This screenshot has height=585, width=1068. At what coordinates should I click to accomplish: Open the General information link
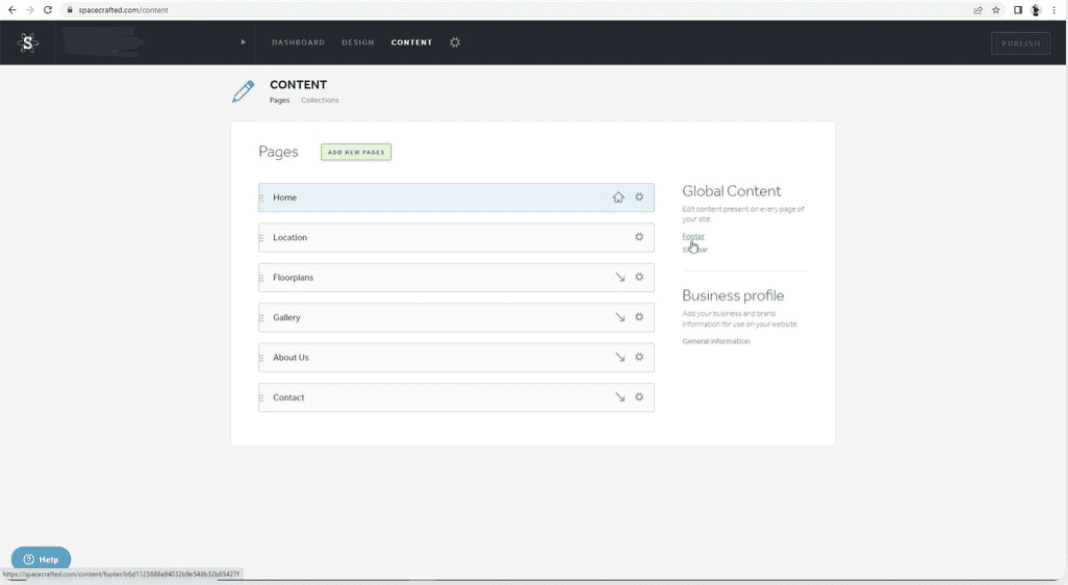click(x=715, y=341)
